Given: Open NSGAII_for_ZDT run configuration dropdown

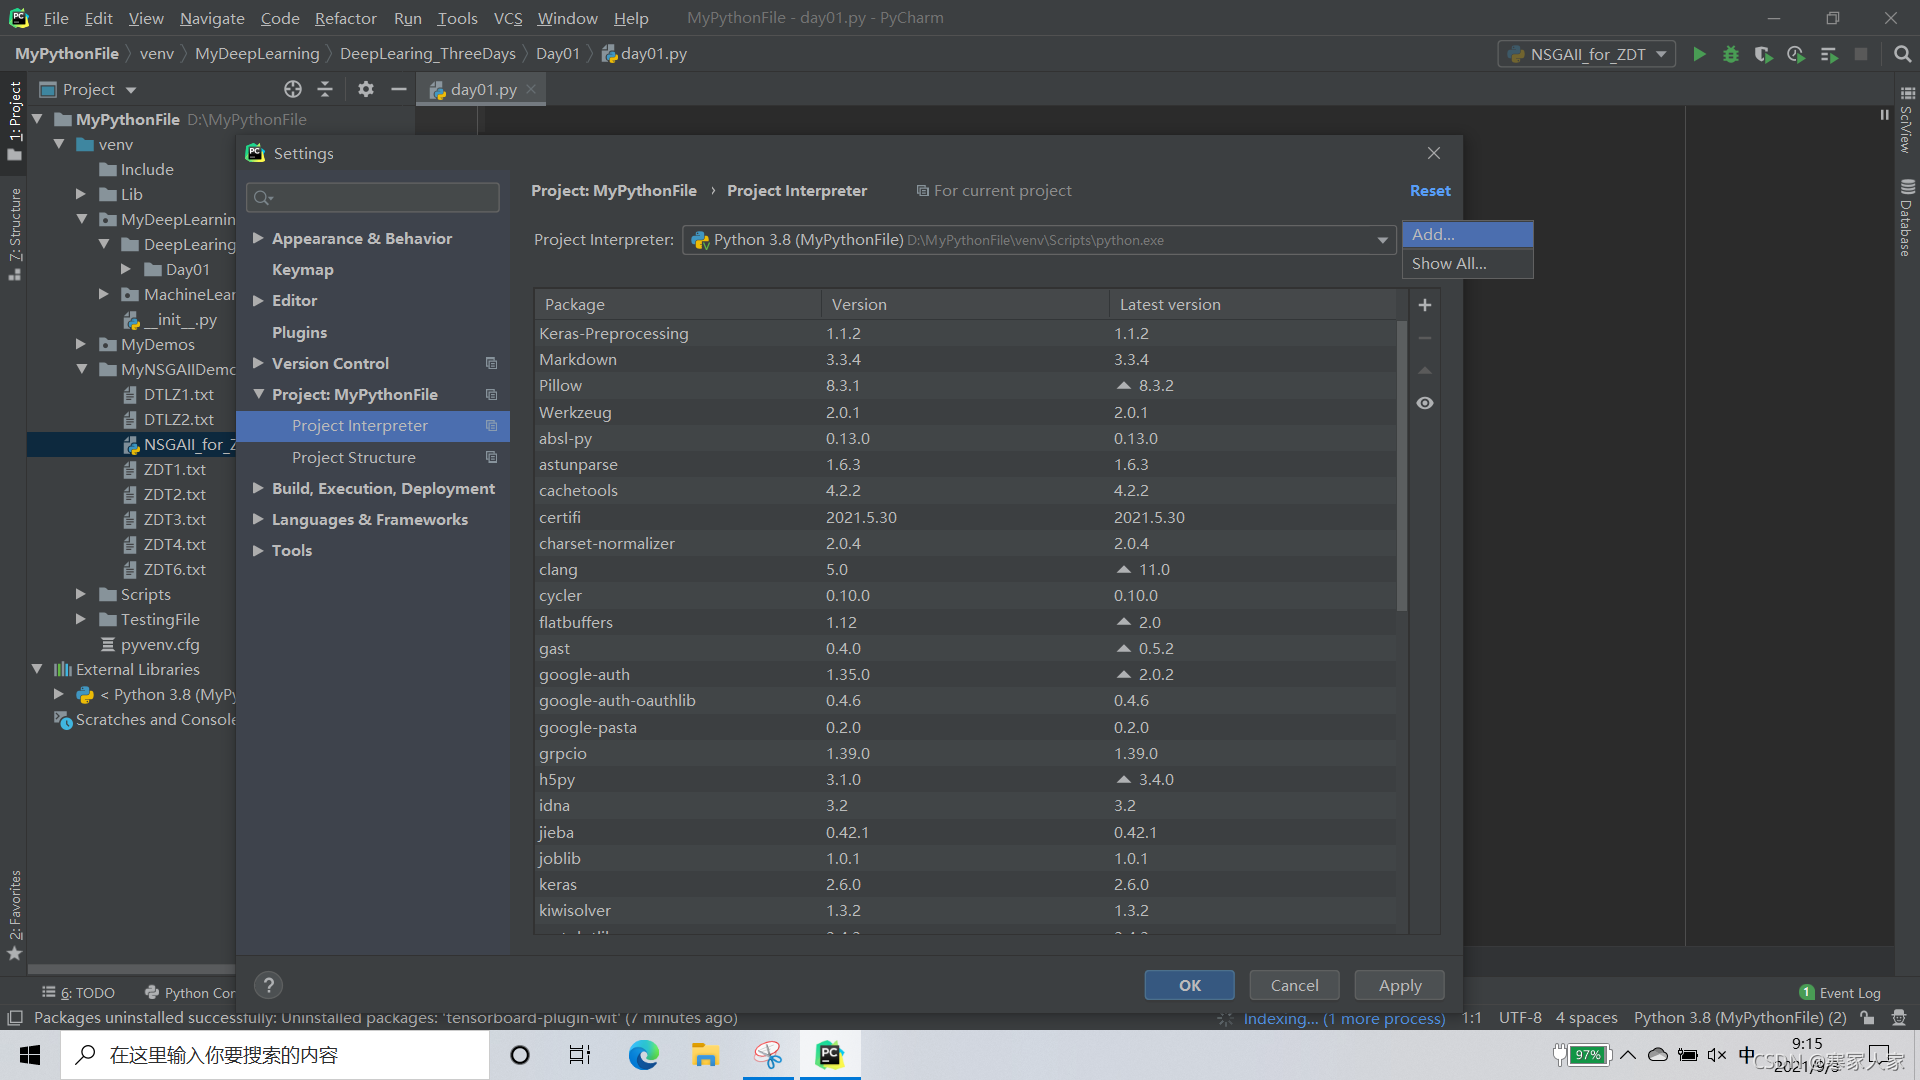Looking at the screenshot, I should (x=1586, y=54).
